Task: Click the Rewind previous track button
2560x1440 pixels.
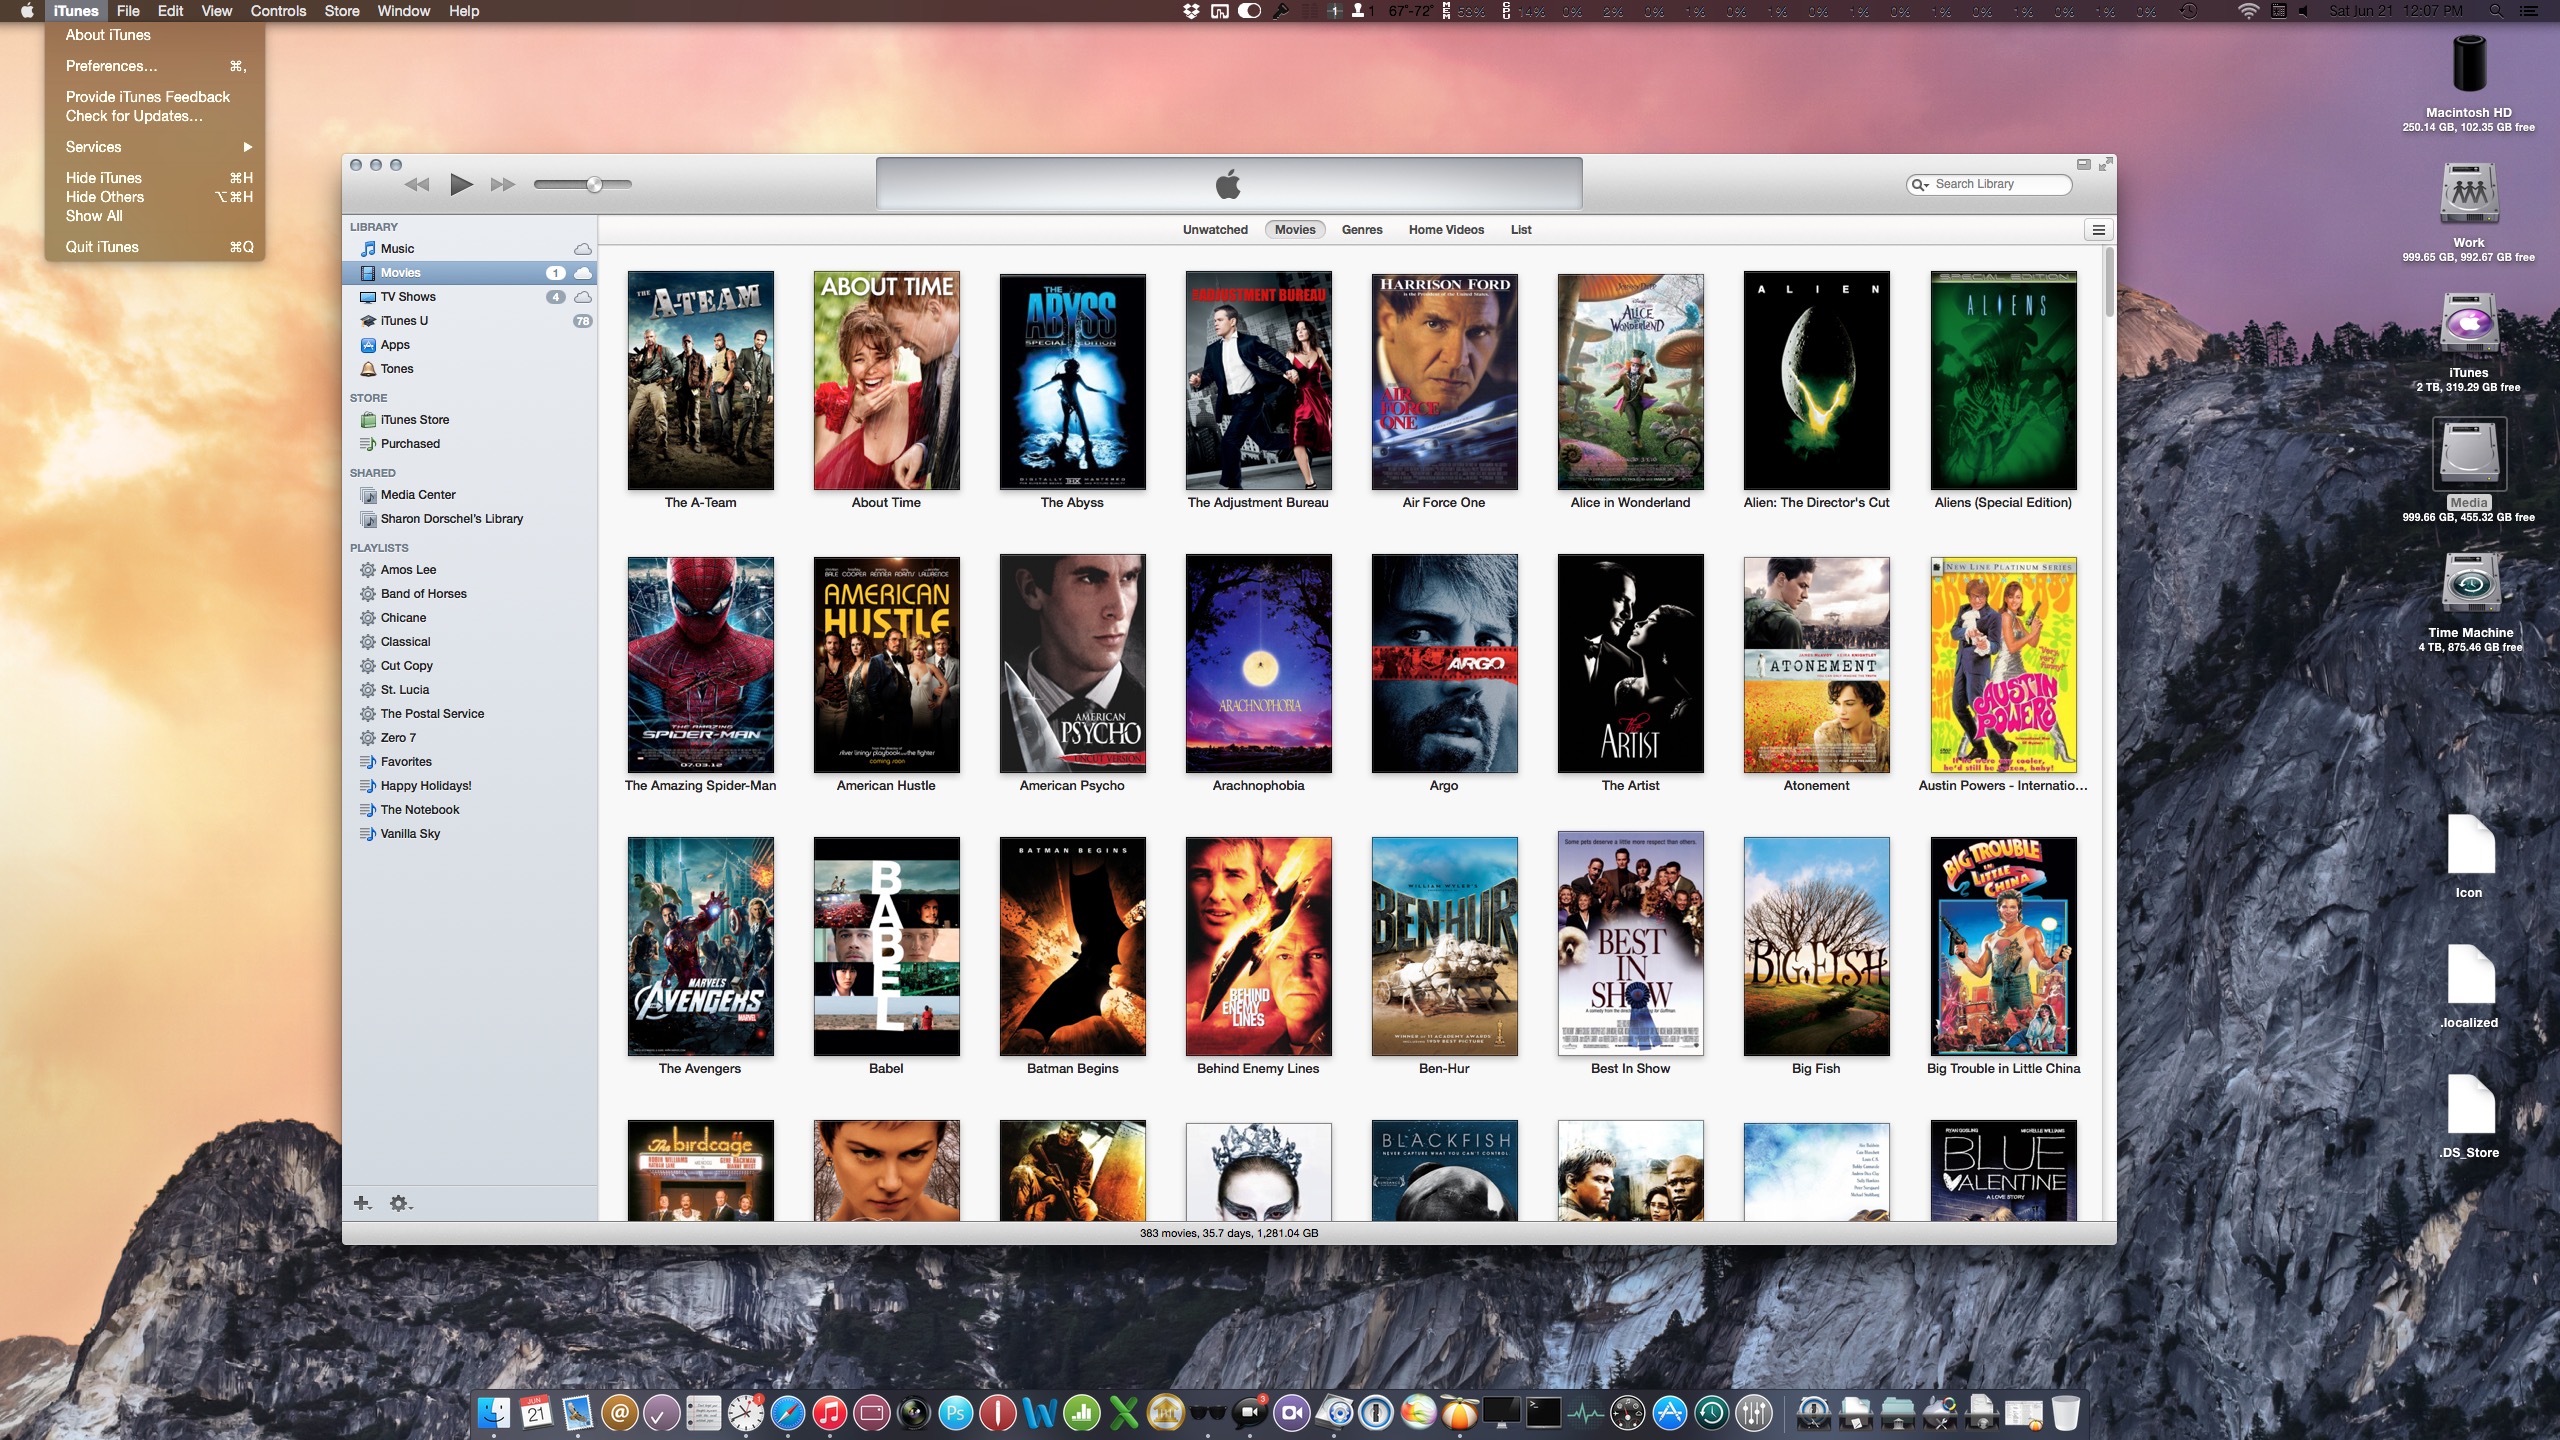Action: [417, 184]
